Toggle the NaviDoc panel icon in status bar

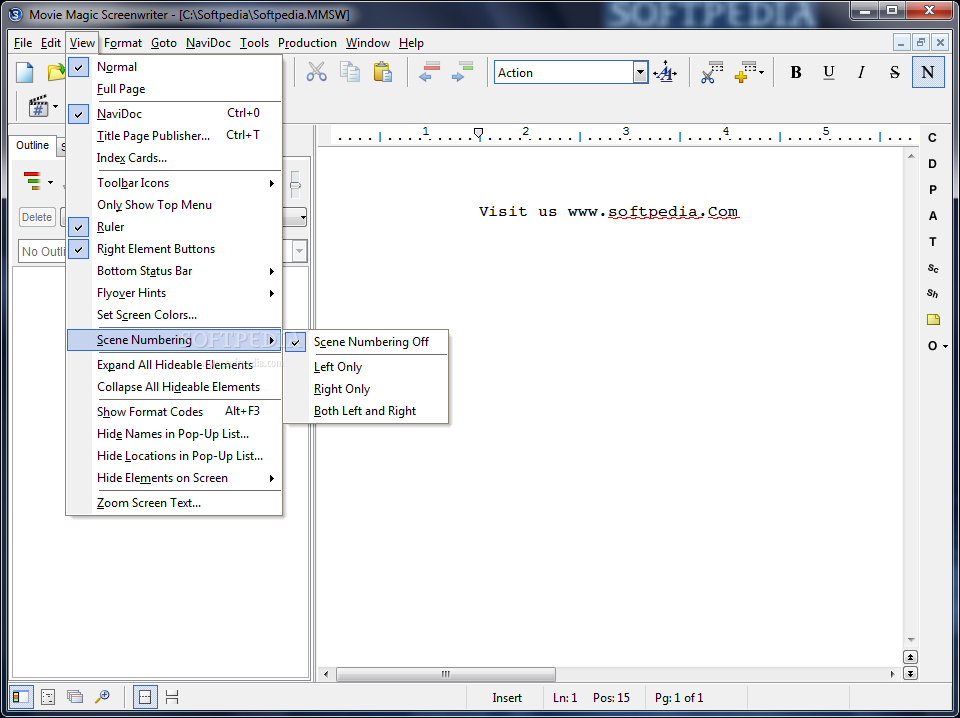[20, 697]
